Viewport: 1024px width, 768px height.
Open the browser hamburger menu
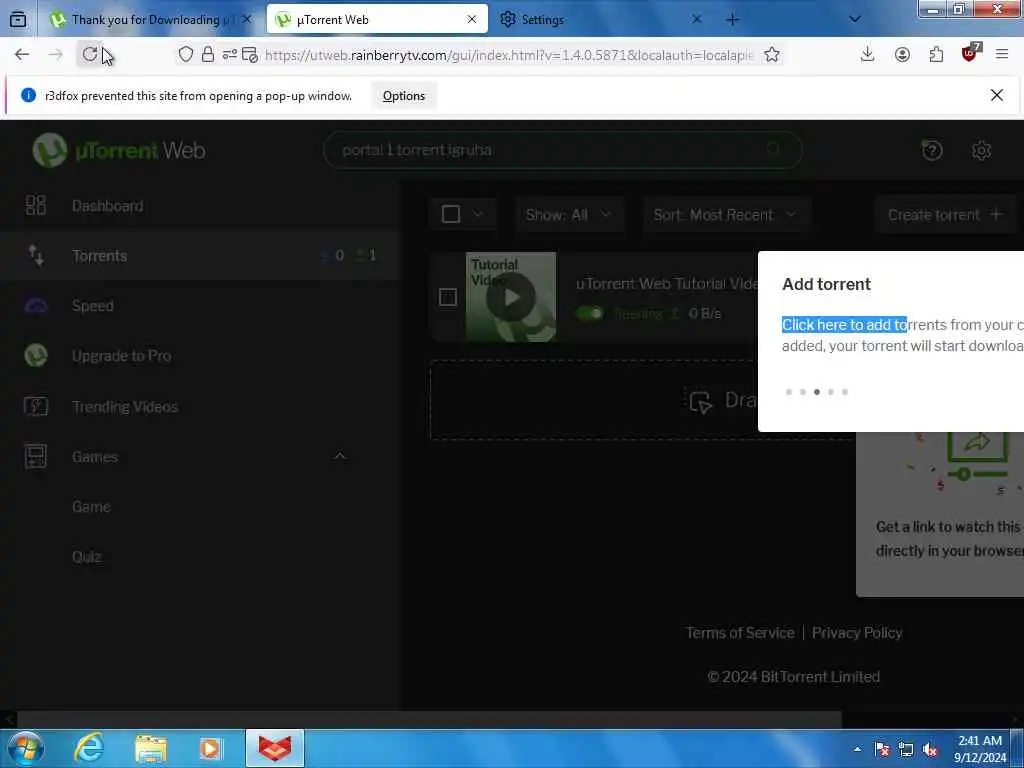pyautogui.click(x=1002, y=55)
